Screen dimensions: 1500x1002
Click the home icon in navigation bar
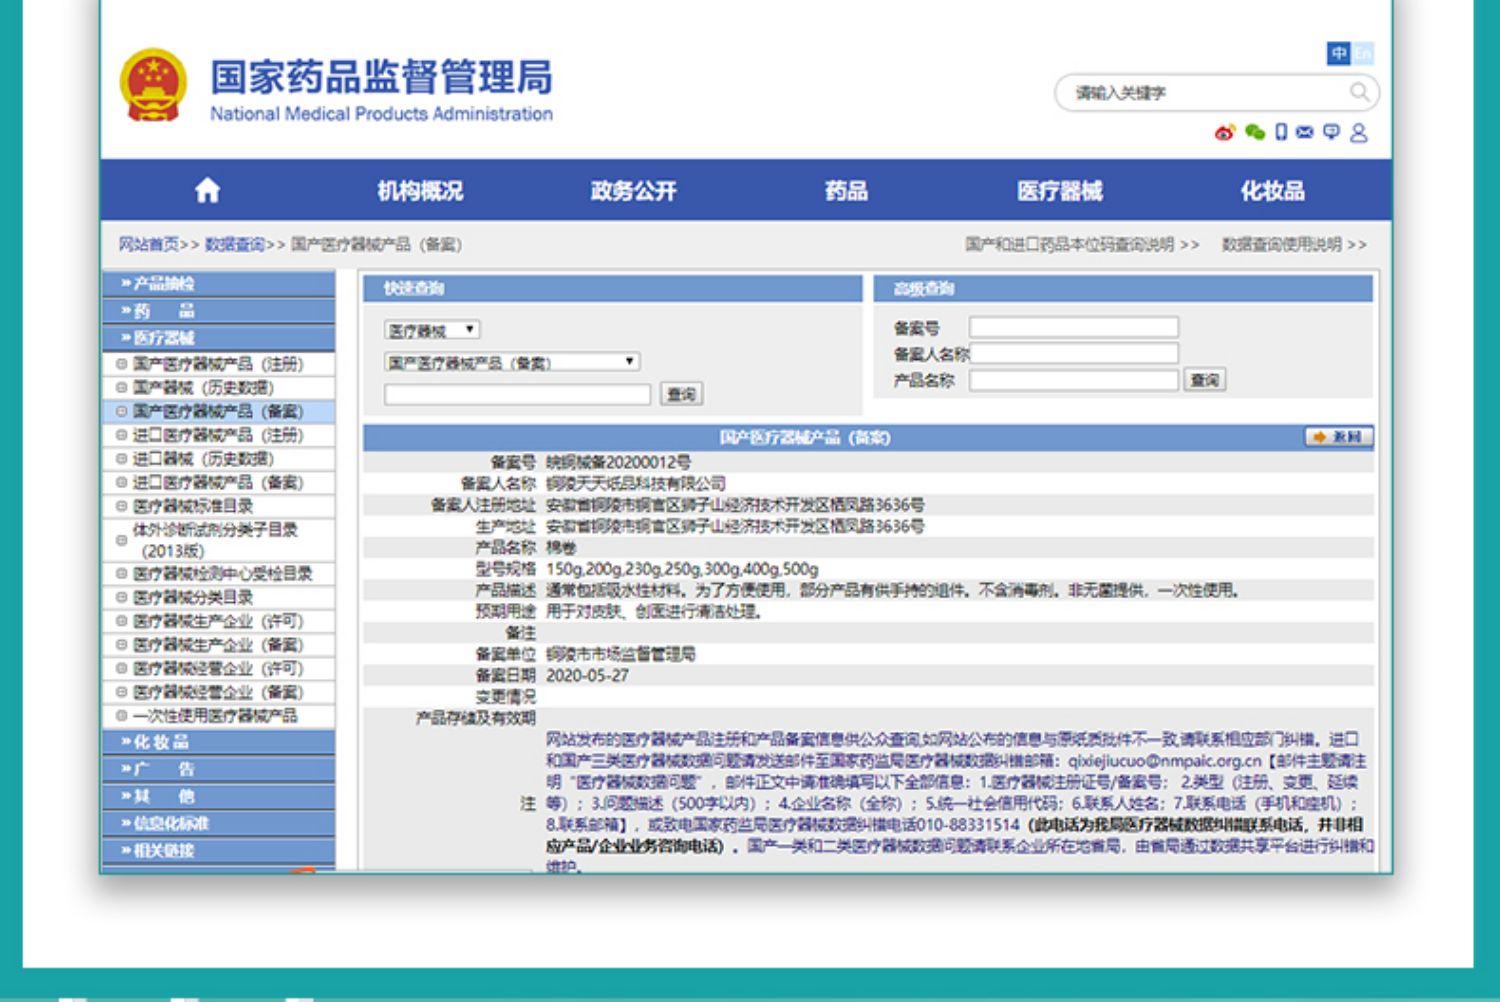click(x=207, y=190)
